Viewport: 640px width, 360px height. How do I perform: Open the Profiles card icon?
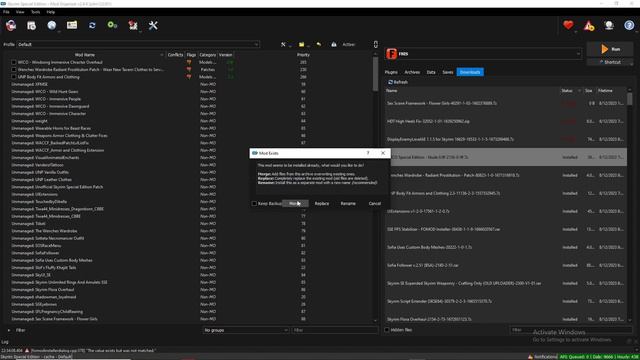72,26
